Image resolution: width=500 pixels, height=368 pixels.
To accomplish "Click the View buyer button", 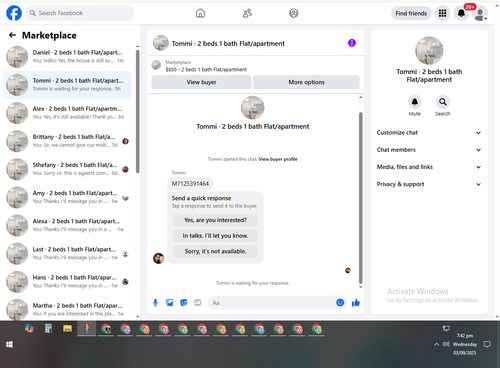I will click(x=201, y=82).
